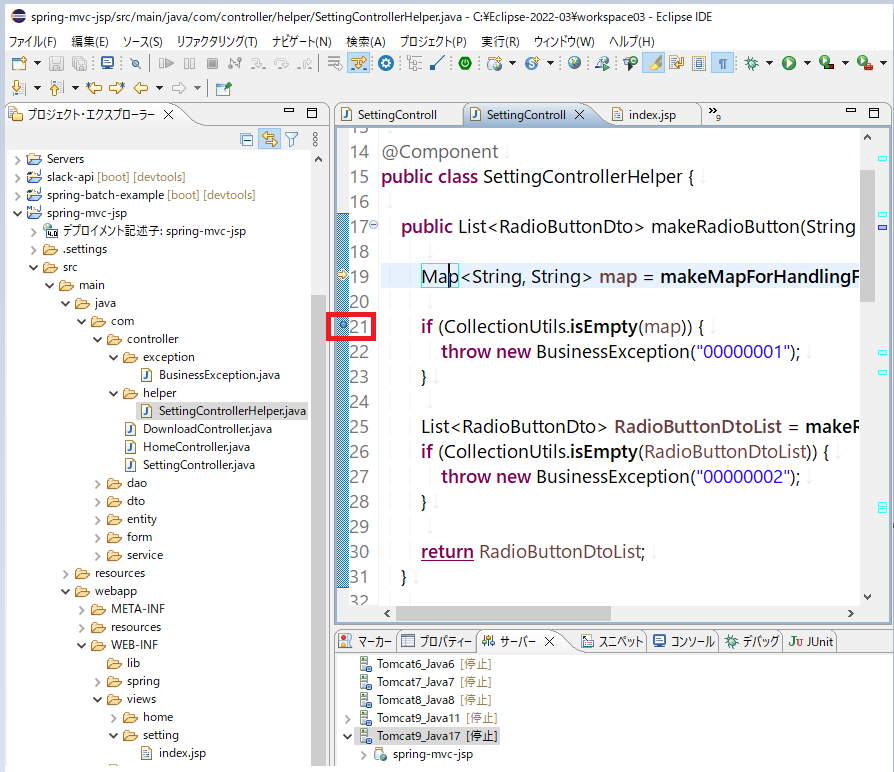Click the Step Over icon

(x=281, y=63)
